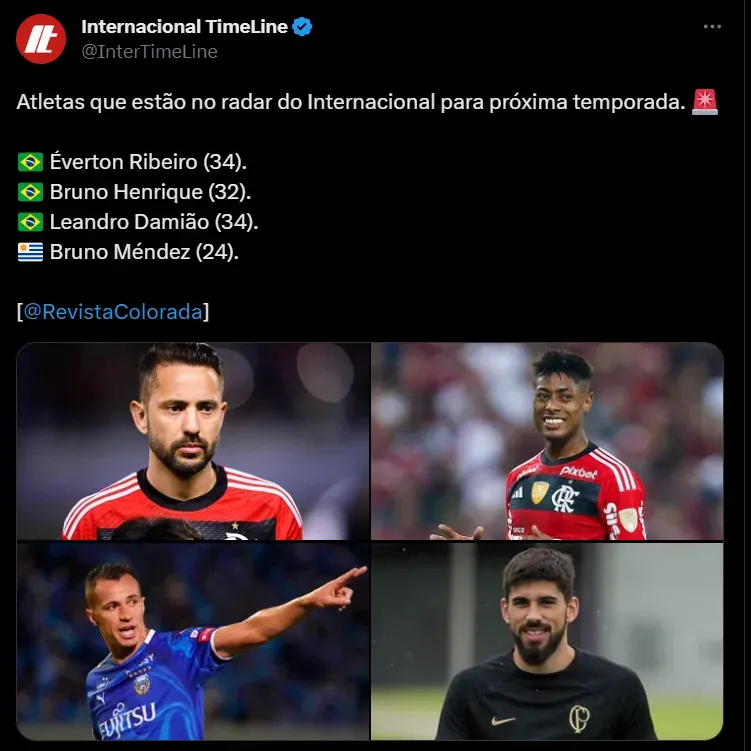Open the @InterTimeLine handle link

(149, 52)
